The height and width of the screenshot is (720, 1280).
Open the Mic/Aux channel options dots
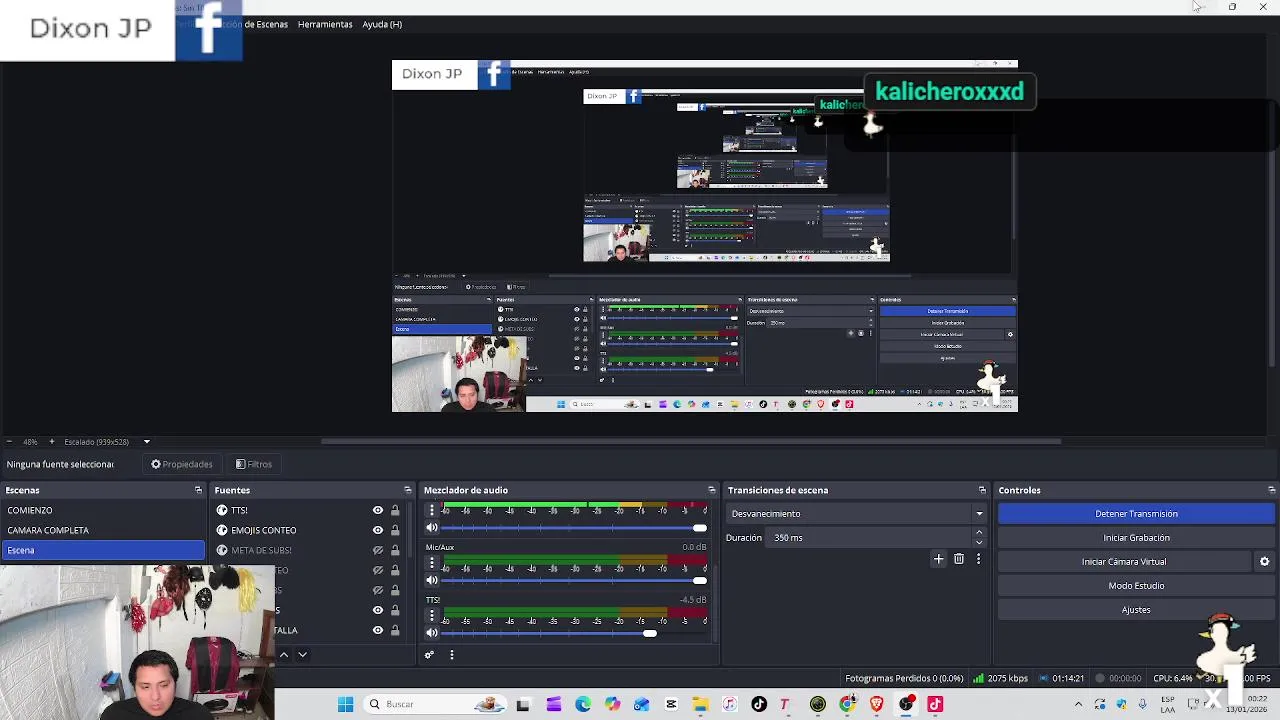pos(432,563)
